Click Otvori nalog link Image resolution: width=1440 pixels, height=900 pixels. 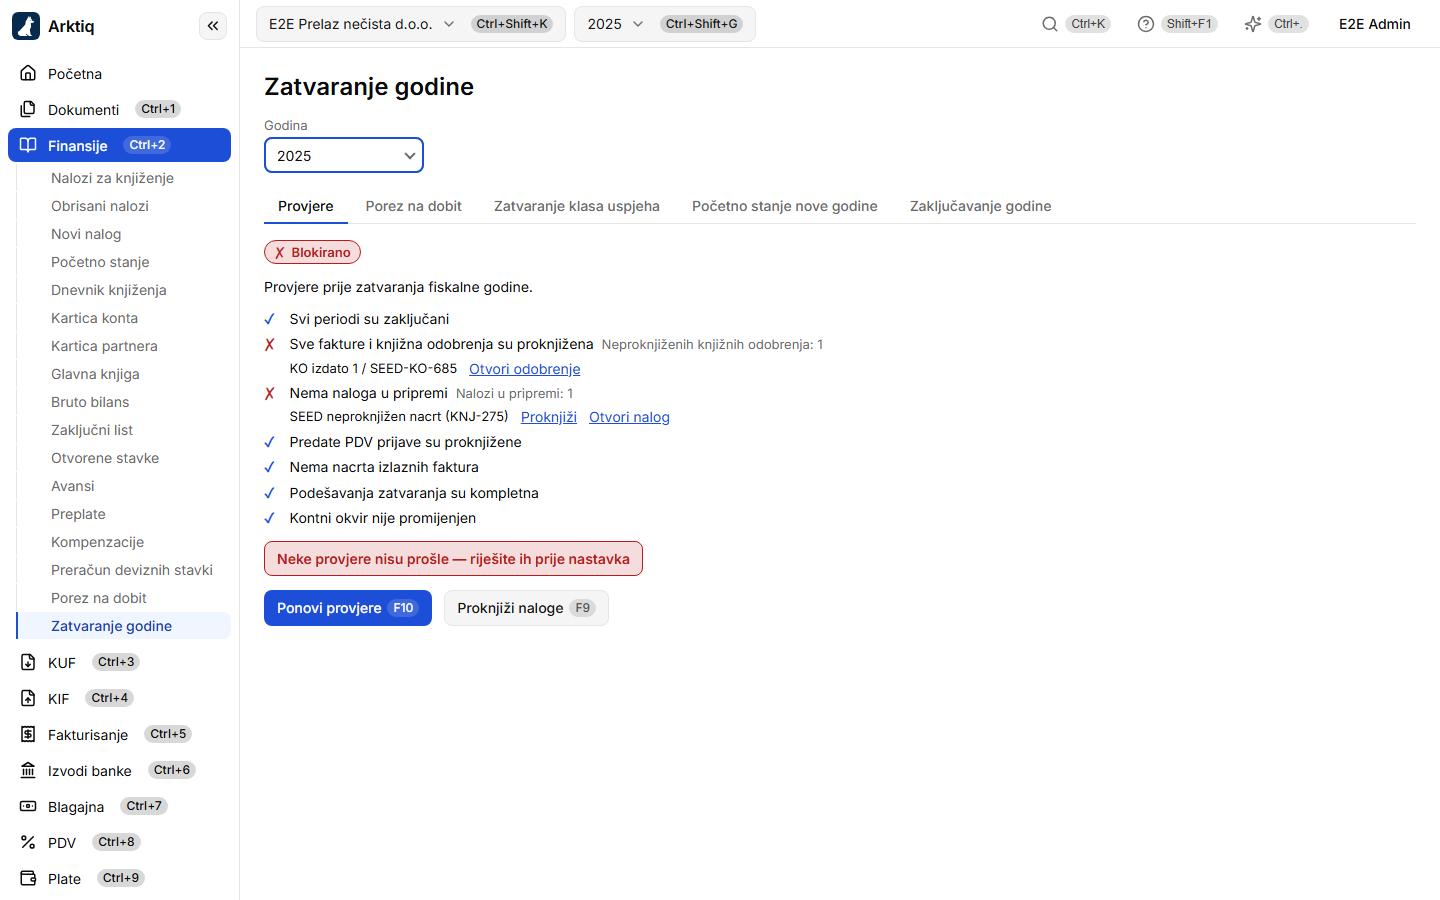(629, 417)
